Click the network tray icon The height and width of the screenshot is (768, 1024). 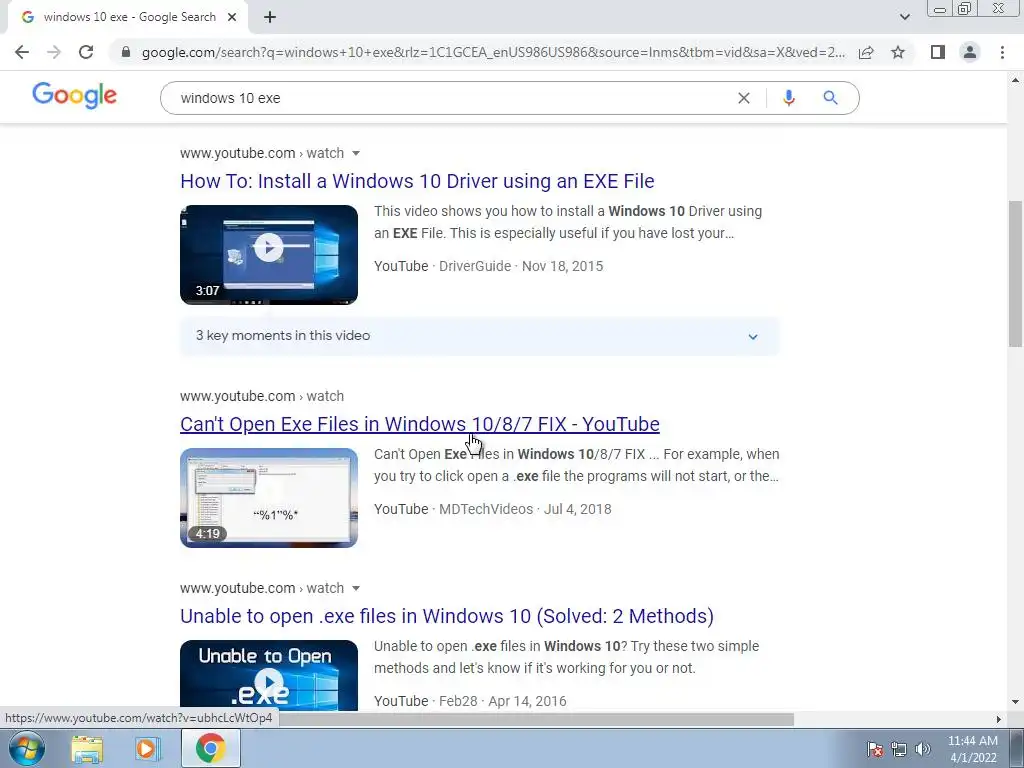coord(899,750)
